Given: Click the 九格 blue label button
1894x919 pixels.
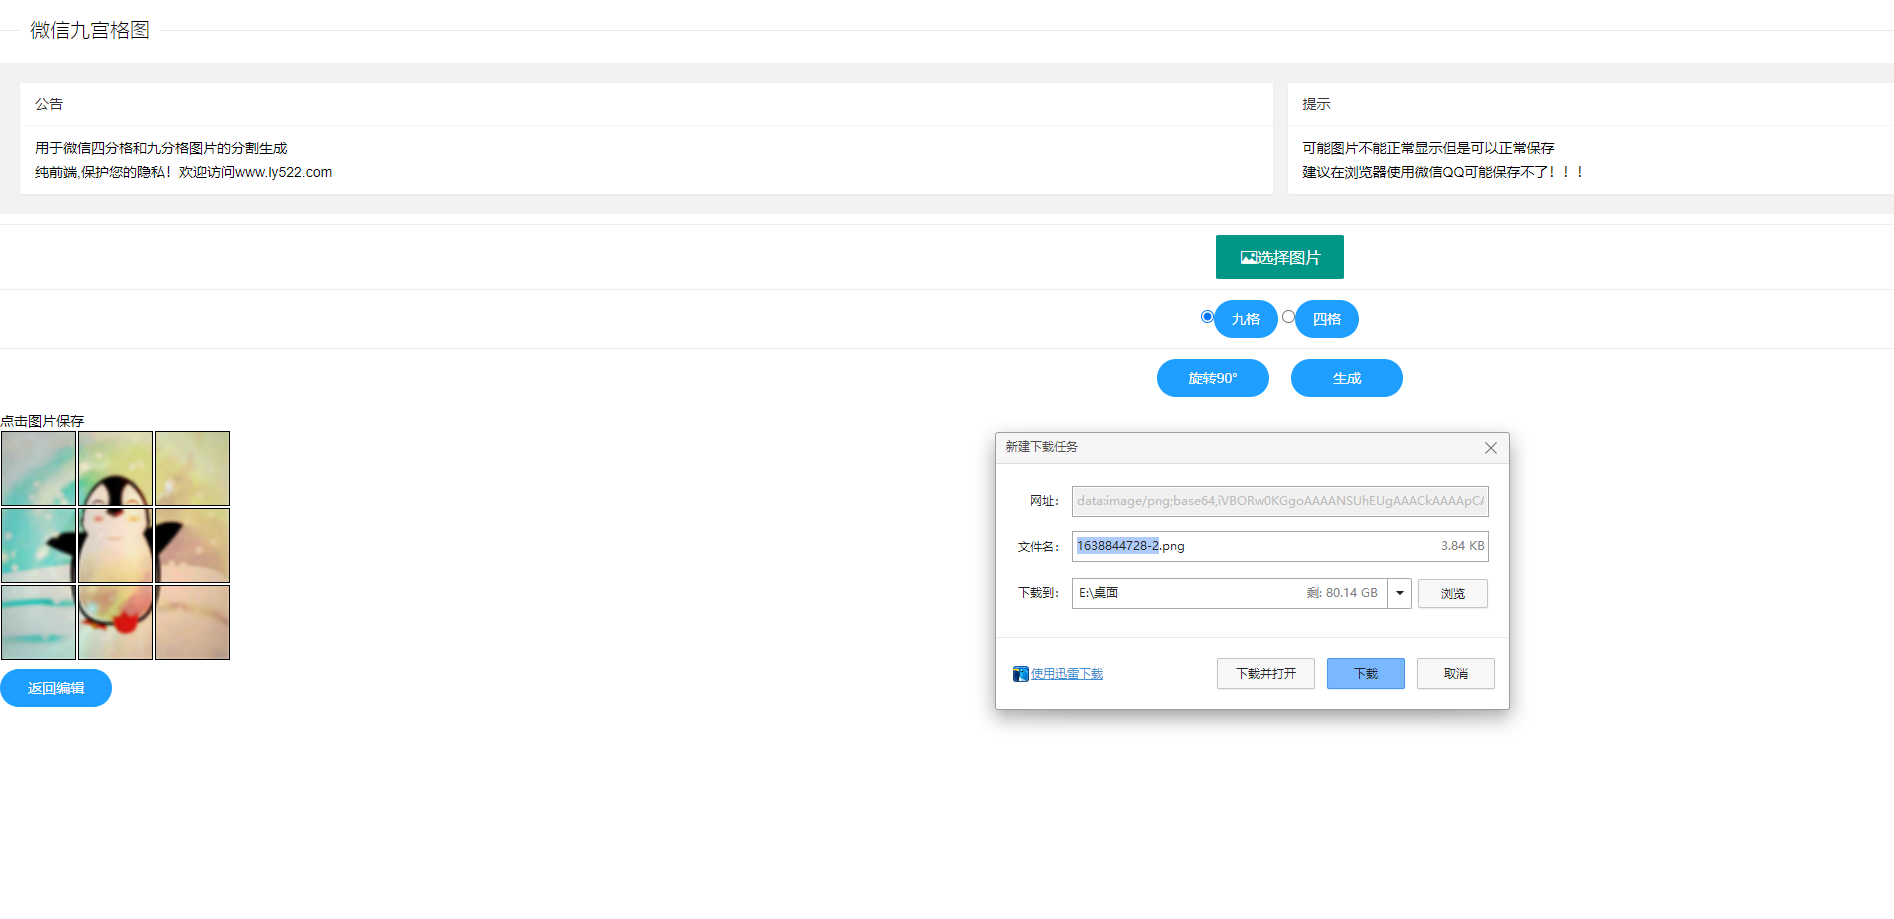Looking at the screenshot, I should [1245, 319].
